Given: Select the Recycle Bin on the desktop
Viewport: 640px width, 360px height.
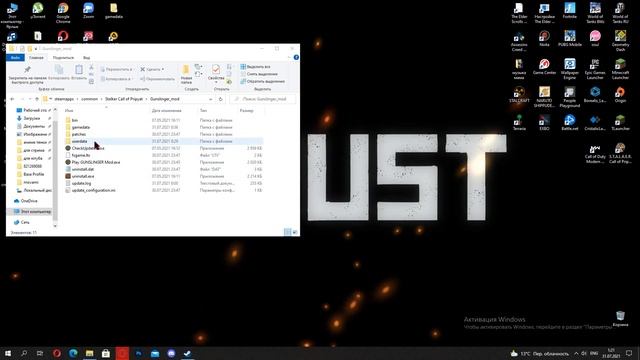Looking at the screenshot, I should click(620, 318).
